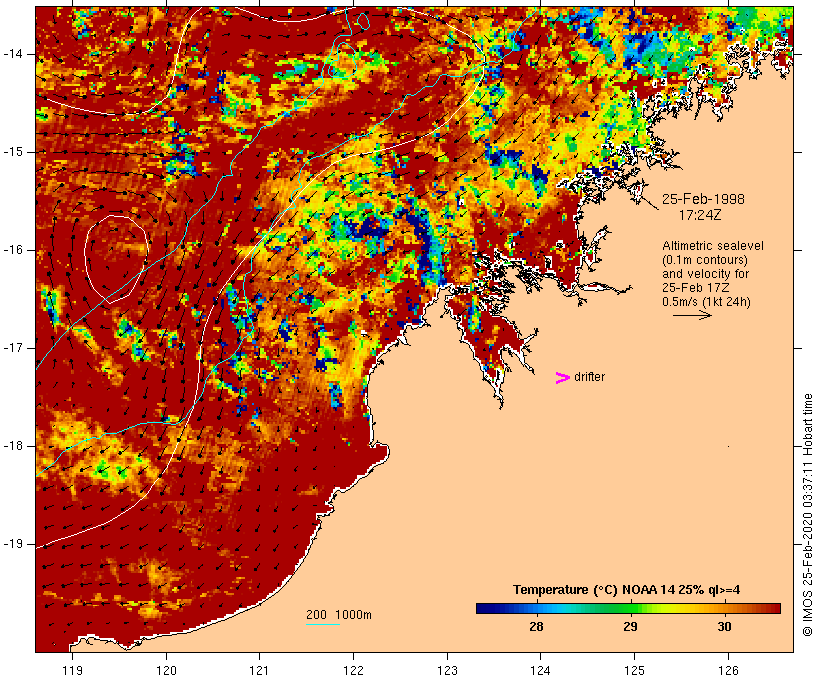The width and height of the screenshot is (820, 680).
Task: Click the longitude label '122'
Action: (x=354, y=670)
